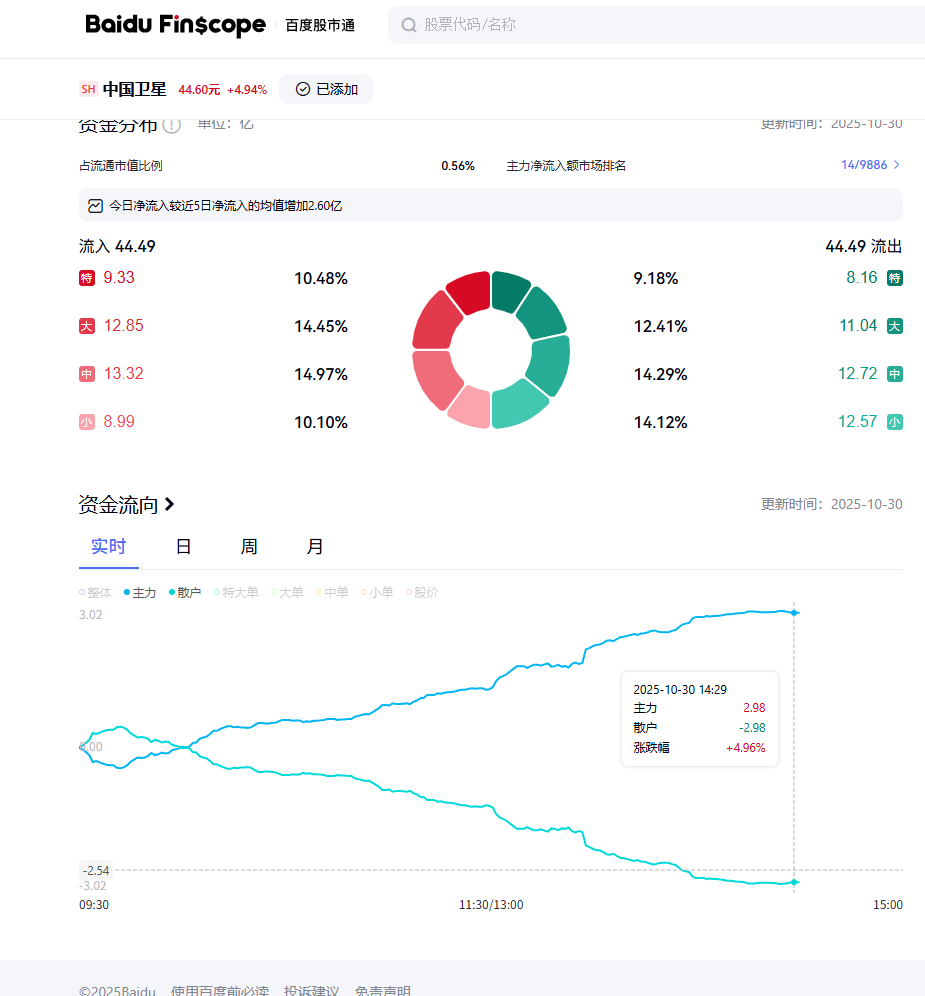Viewport: 925px width, 996px height.
Task: Click the red 中 inflow badge
Action: pyautogui.click(x=87, y=374)
